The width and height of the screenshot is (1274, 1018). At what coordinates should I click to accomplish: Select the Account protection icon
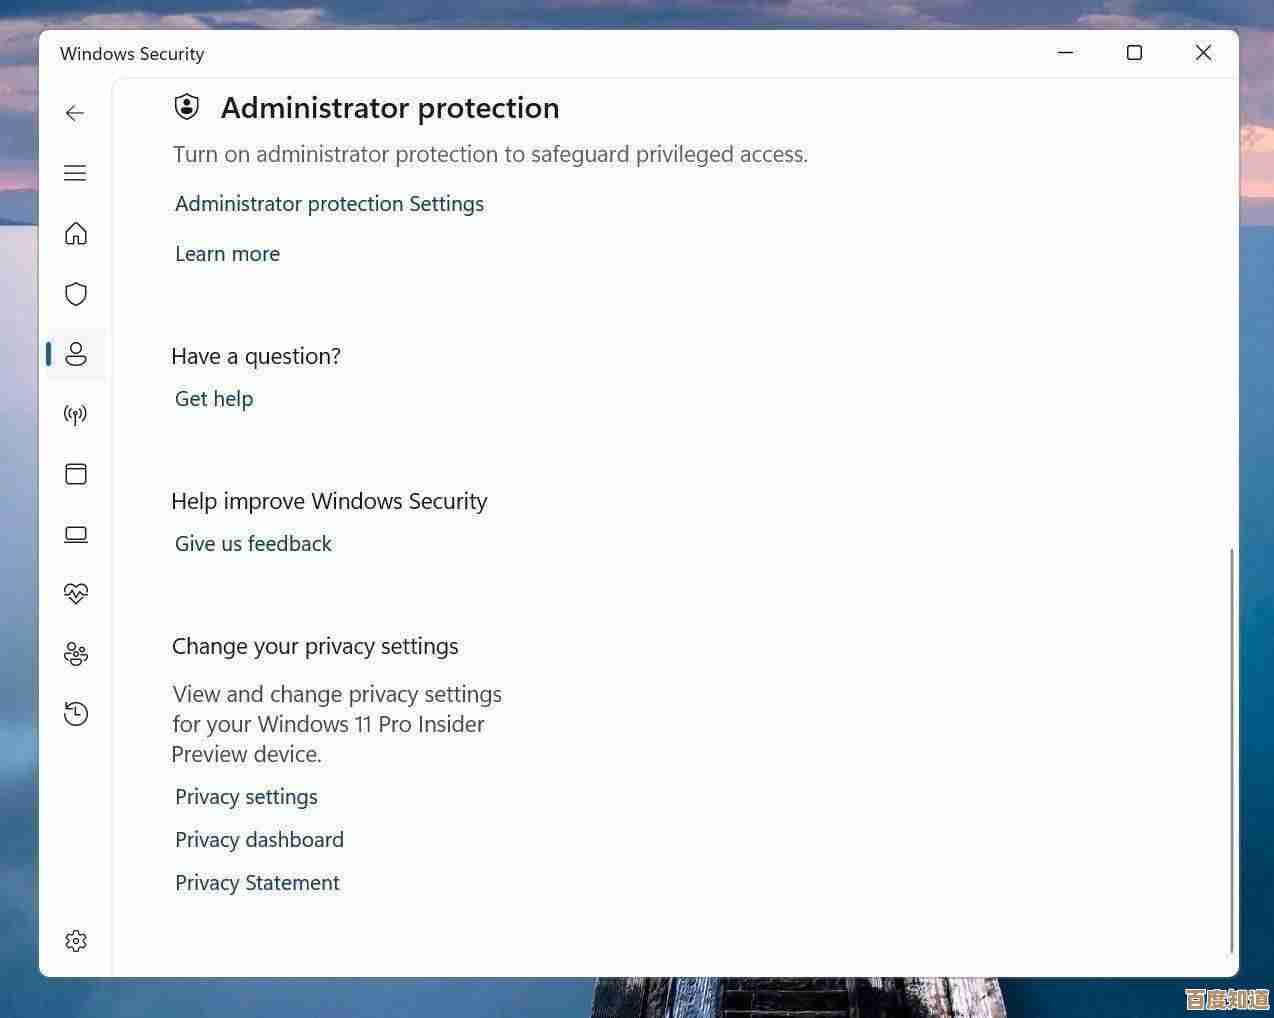(76, 354)
